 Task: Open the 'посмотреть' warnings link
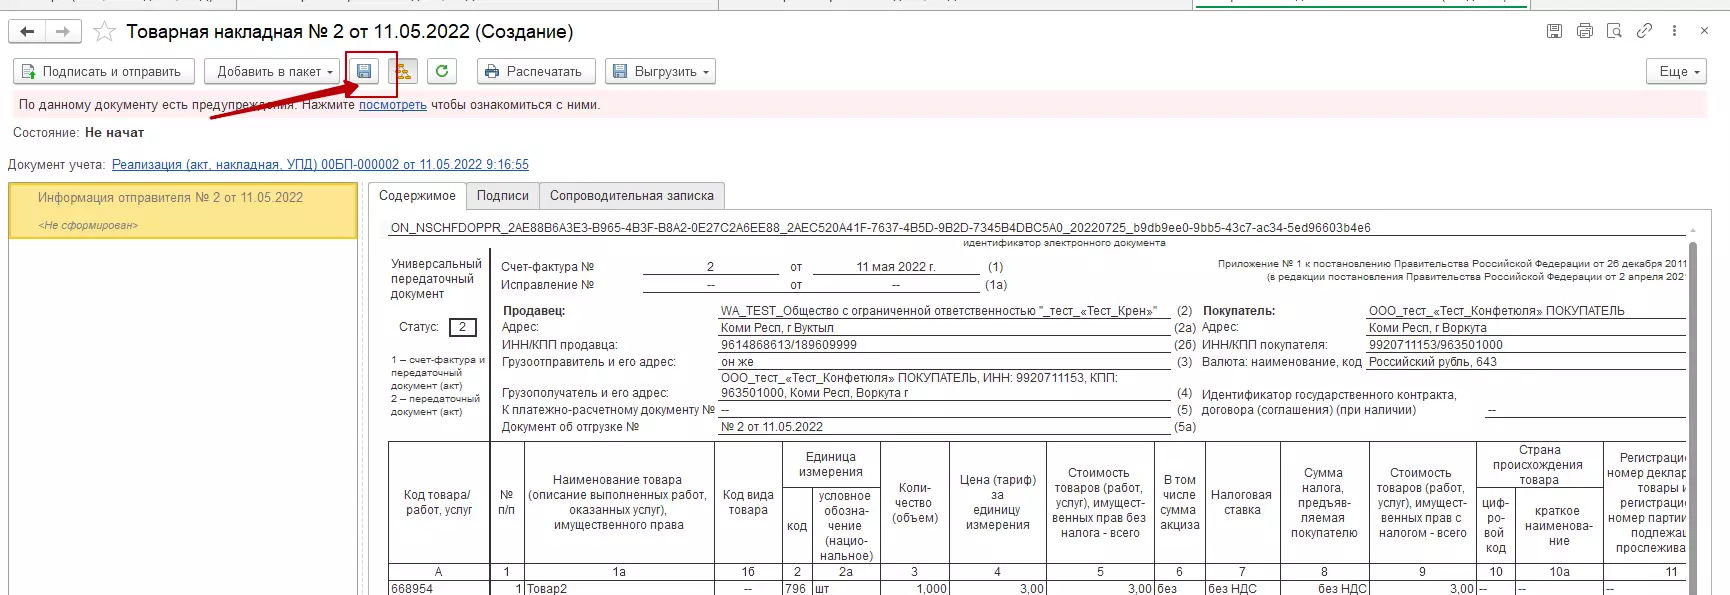coord(393,105)
